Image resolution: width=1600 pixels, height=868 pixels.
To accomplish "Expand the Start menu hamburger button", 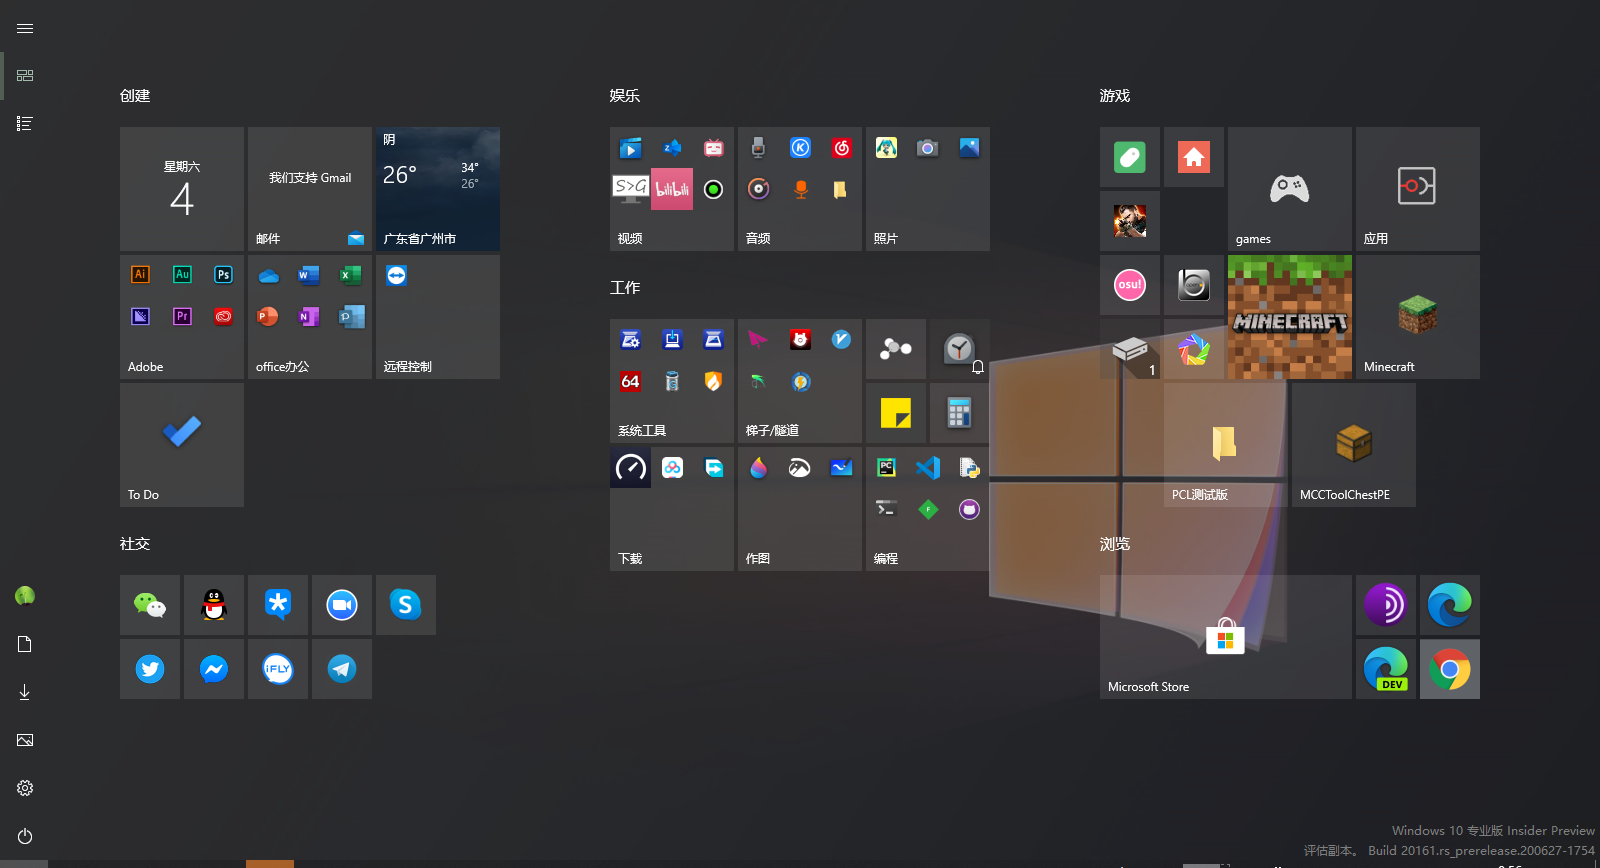I will click(x=25, y=28).
